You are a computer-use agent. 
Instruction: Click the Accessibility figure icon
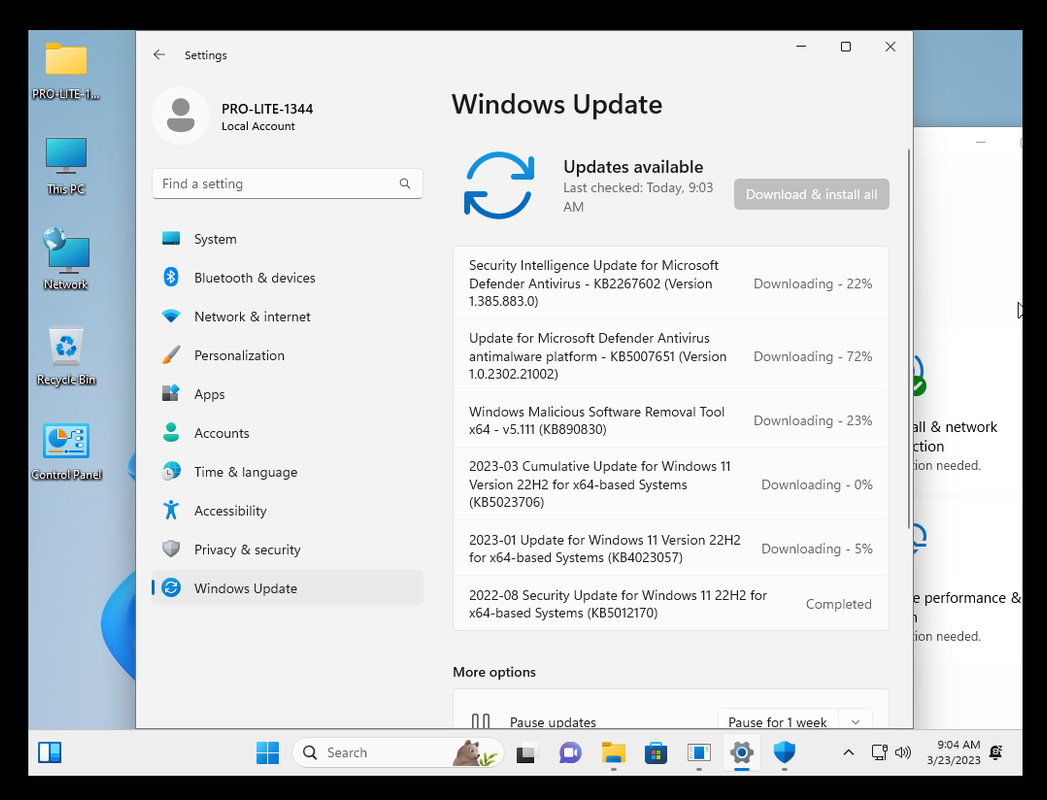pyautogui.click(x=171, y=510)
